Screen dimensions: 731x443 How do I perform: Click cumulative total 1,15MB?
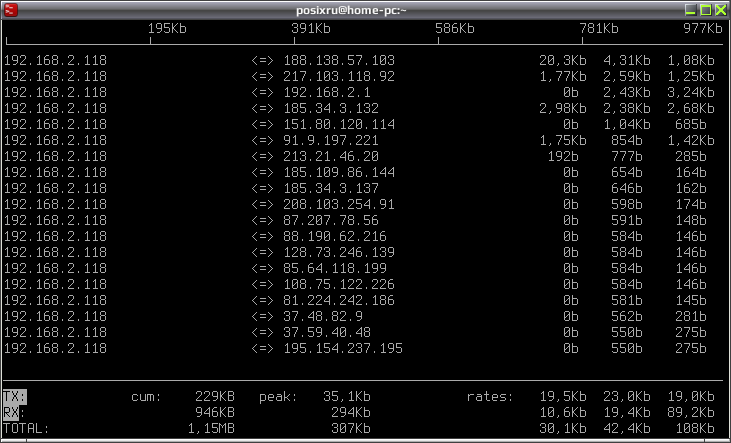(211, 429)
